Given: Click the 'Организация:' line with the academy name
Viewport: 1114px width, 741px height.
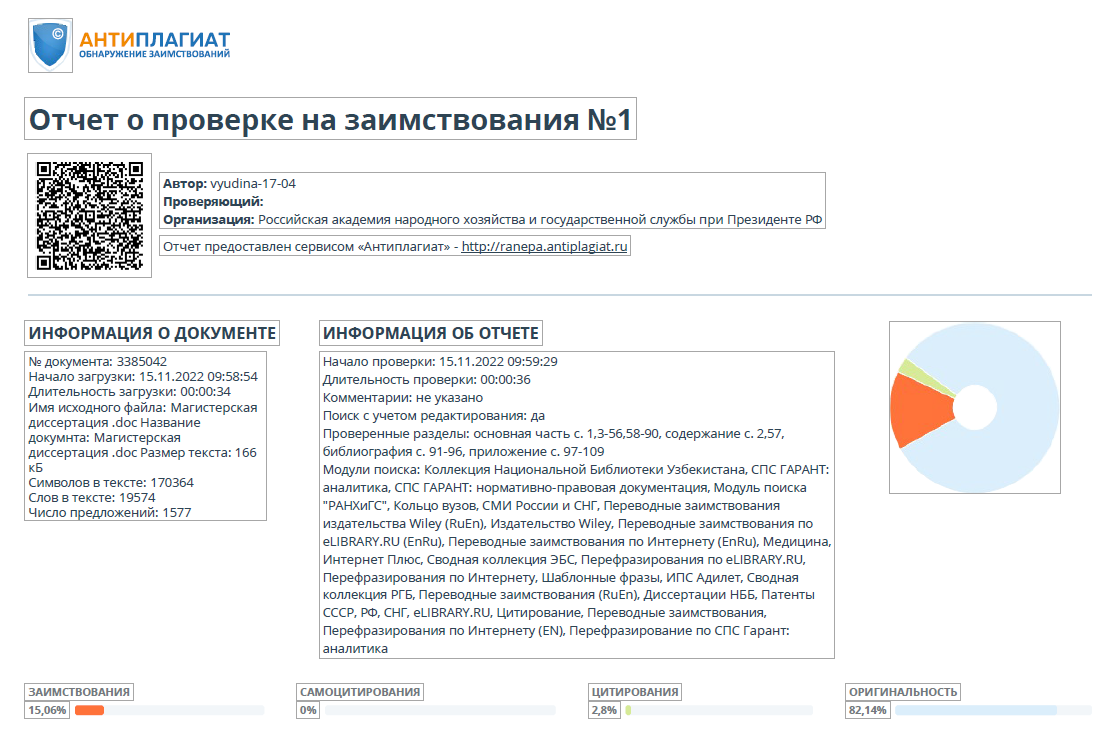Looking at the screenshot, I should (x=492, y=220).
